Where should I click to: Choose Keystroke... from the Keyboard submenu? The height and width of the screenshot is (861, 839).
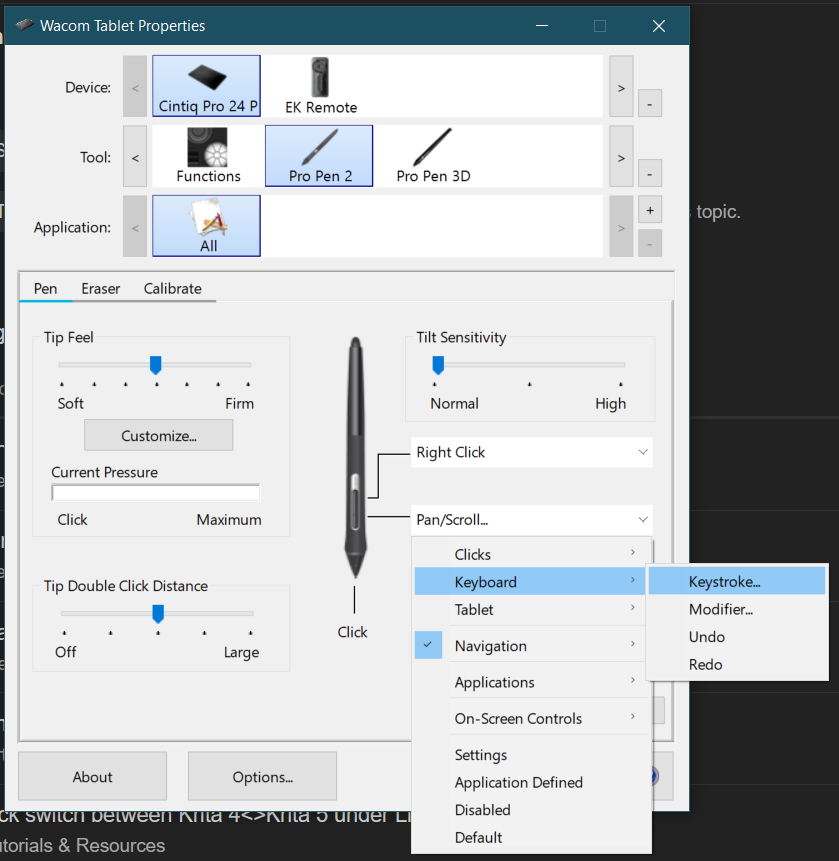tap(724, 581)
